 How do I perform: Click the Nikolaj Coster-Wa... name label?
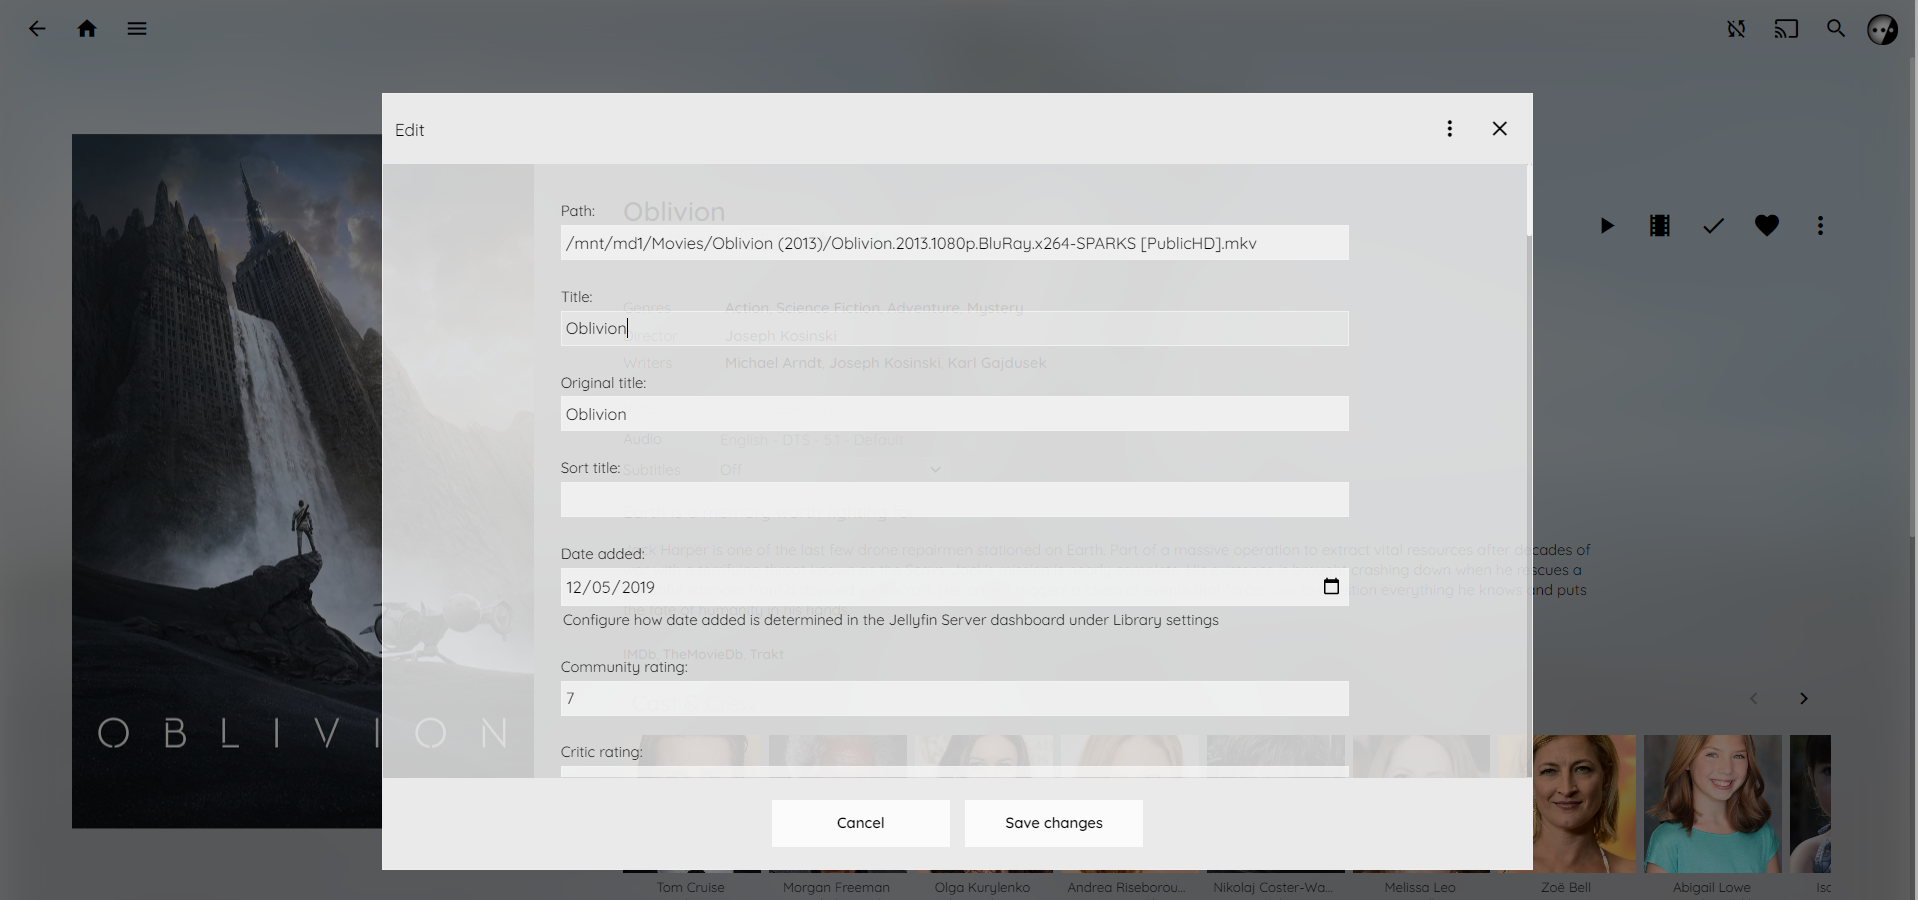point(1273,887)
